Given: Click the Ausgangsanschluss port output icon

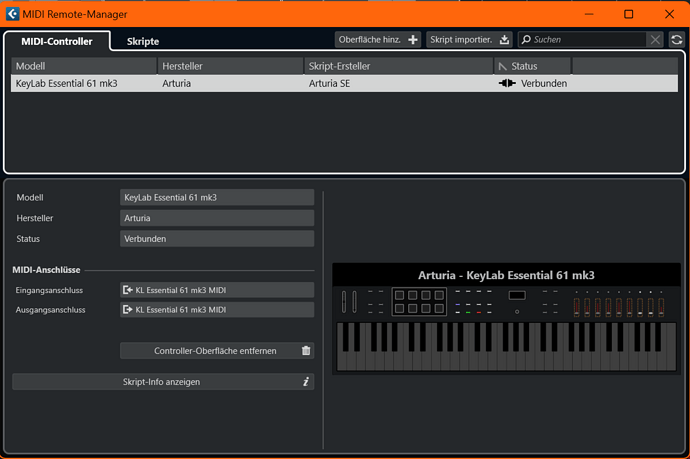Looking at the screenshot, I should point(128,309).
